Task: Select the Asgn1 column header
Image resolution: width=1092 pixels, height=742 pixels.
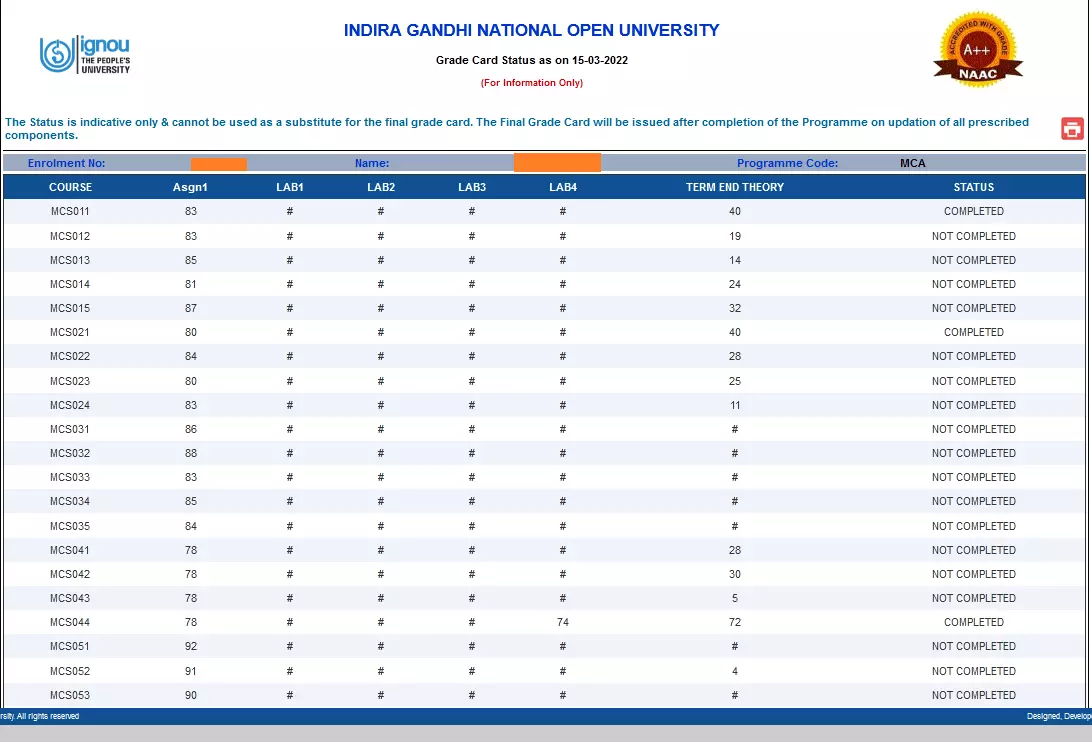Action: point(190,187)
